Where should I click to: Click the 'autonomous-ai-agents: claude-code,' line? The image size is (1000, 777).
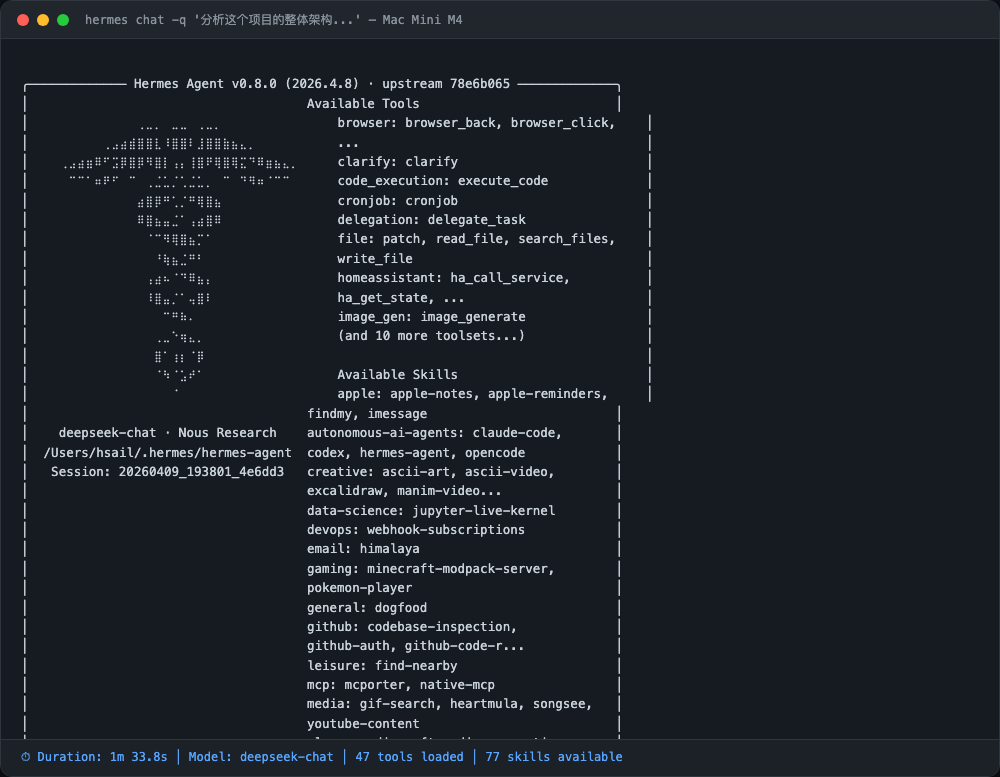tap(434, 433)
